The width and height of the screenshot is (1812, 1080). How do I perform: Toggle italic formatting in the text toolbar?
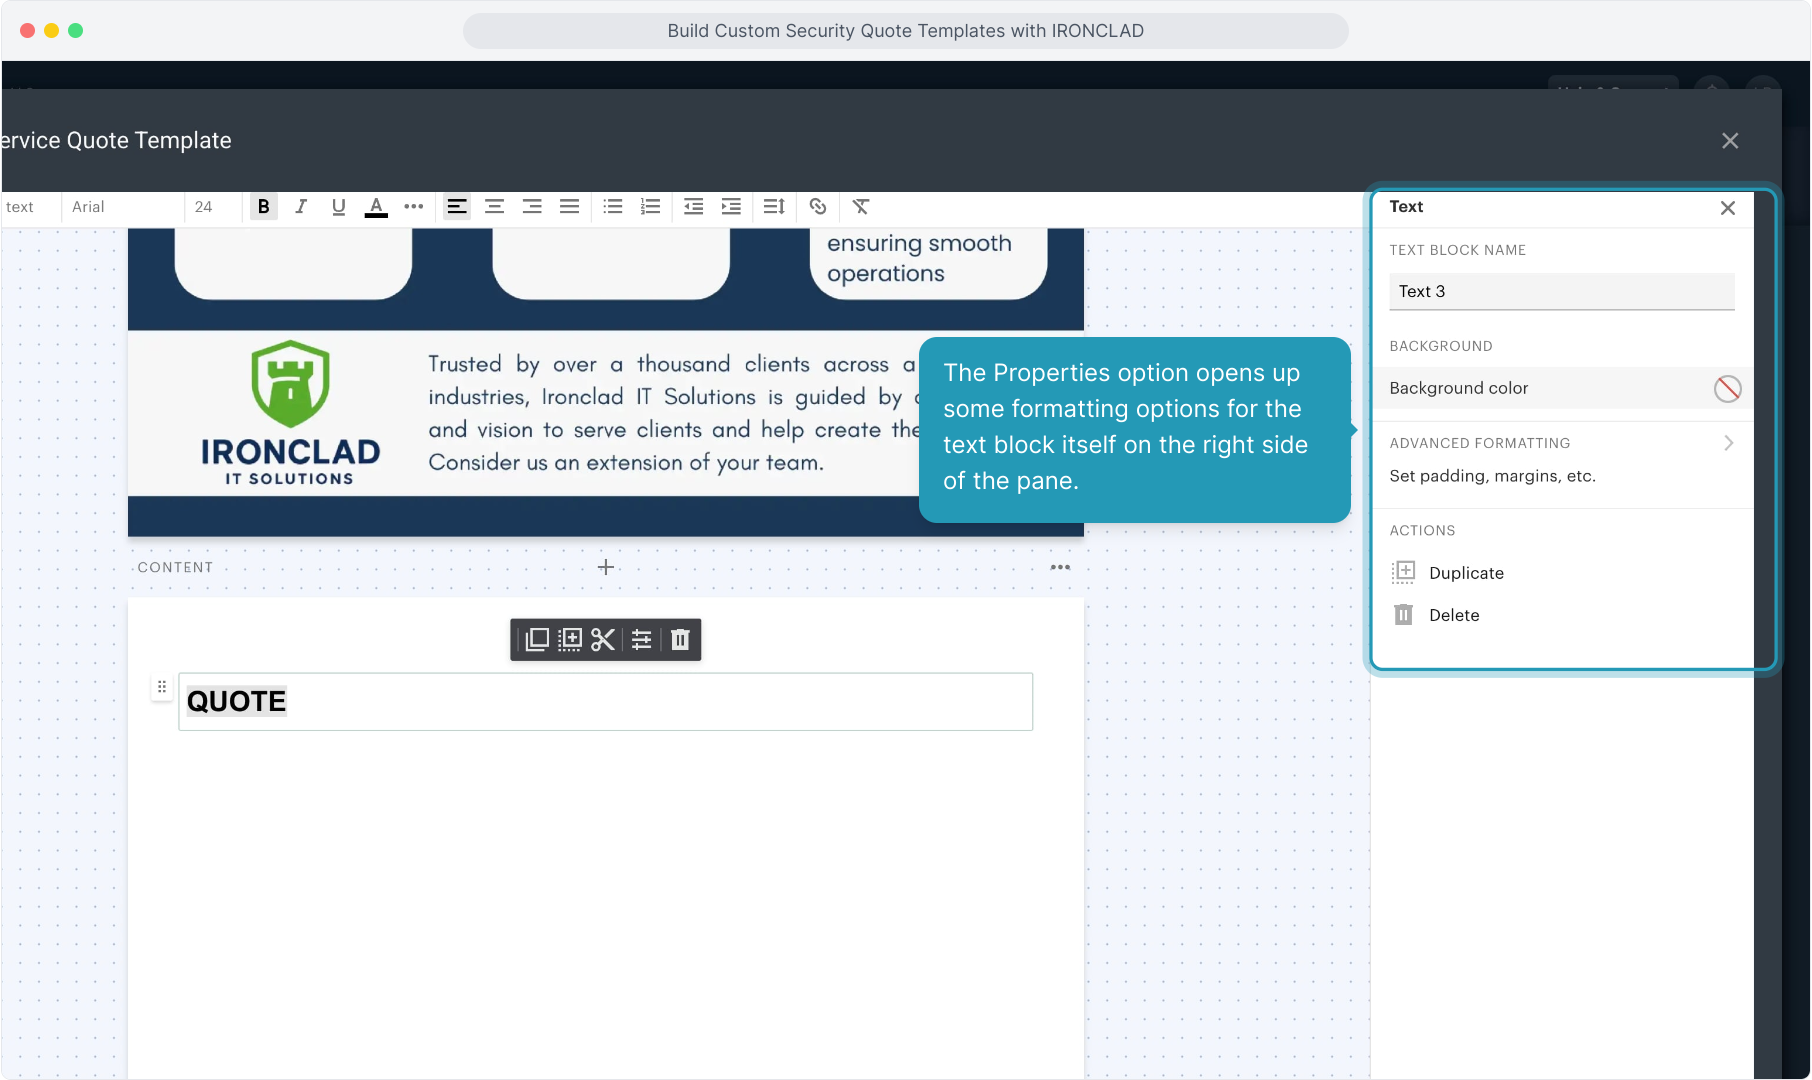click(301, 207)
